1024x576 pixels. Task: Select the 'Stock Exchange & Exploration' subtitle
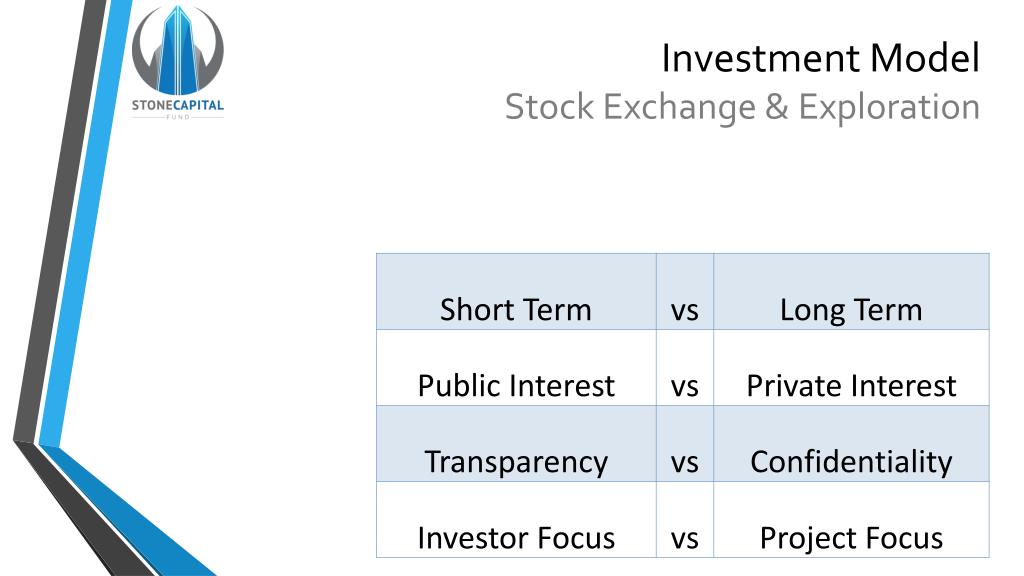(742, 107)
